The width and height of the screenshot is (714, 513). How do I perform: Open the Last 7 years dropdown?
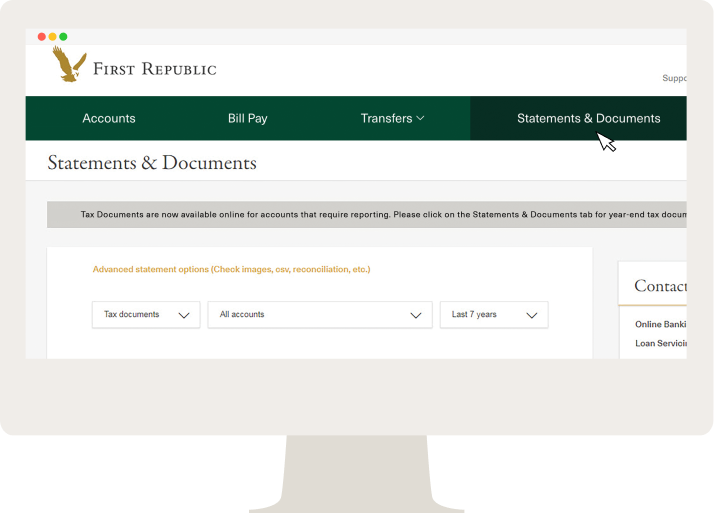(x=494, y=315)
